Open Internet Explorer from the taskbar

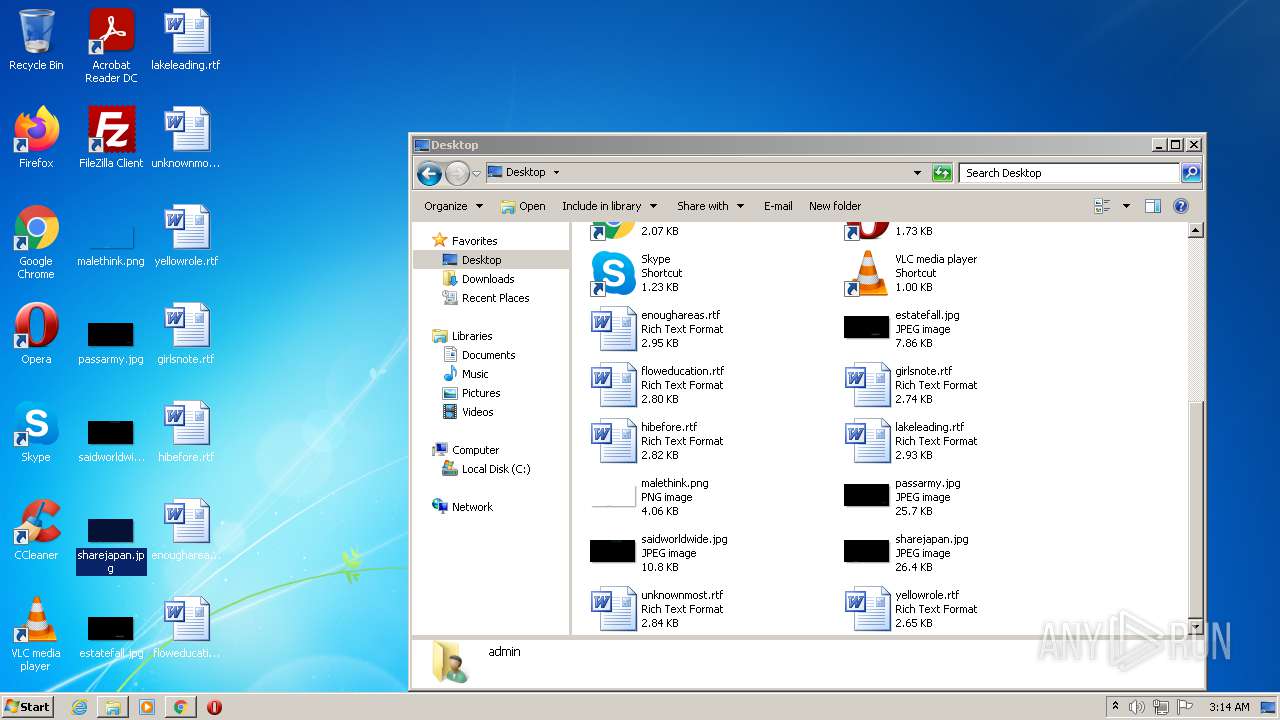[79, 707]
